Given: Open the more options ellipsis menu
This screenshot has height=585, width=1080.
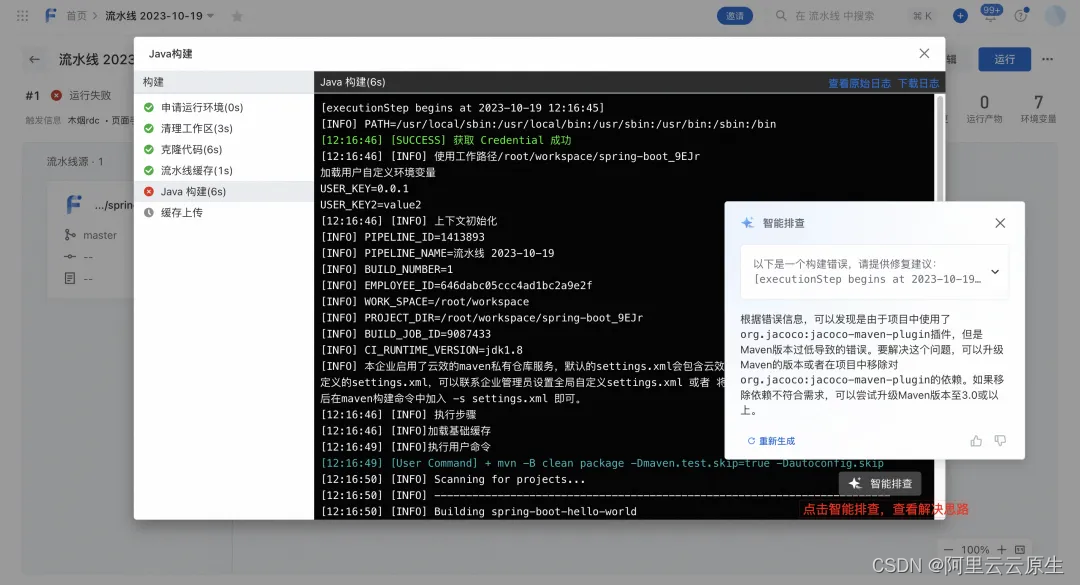Looking at the screenshot, I should (x=1048, y=59).
